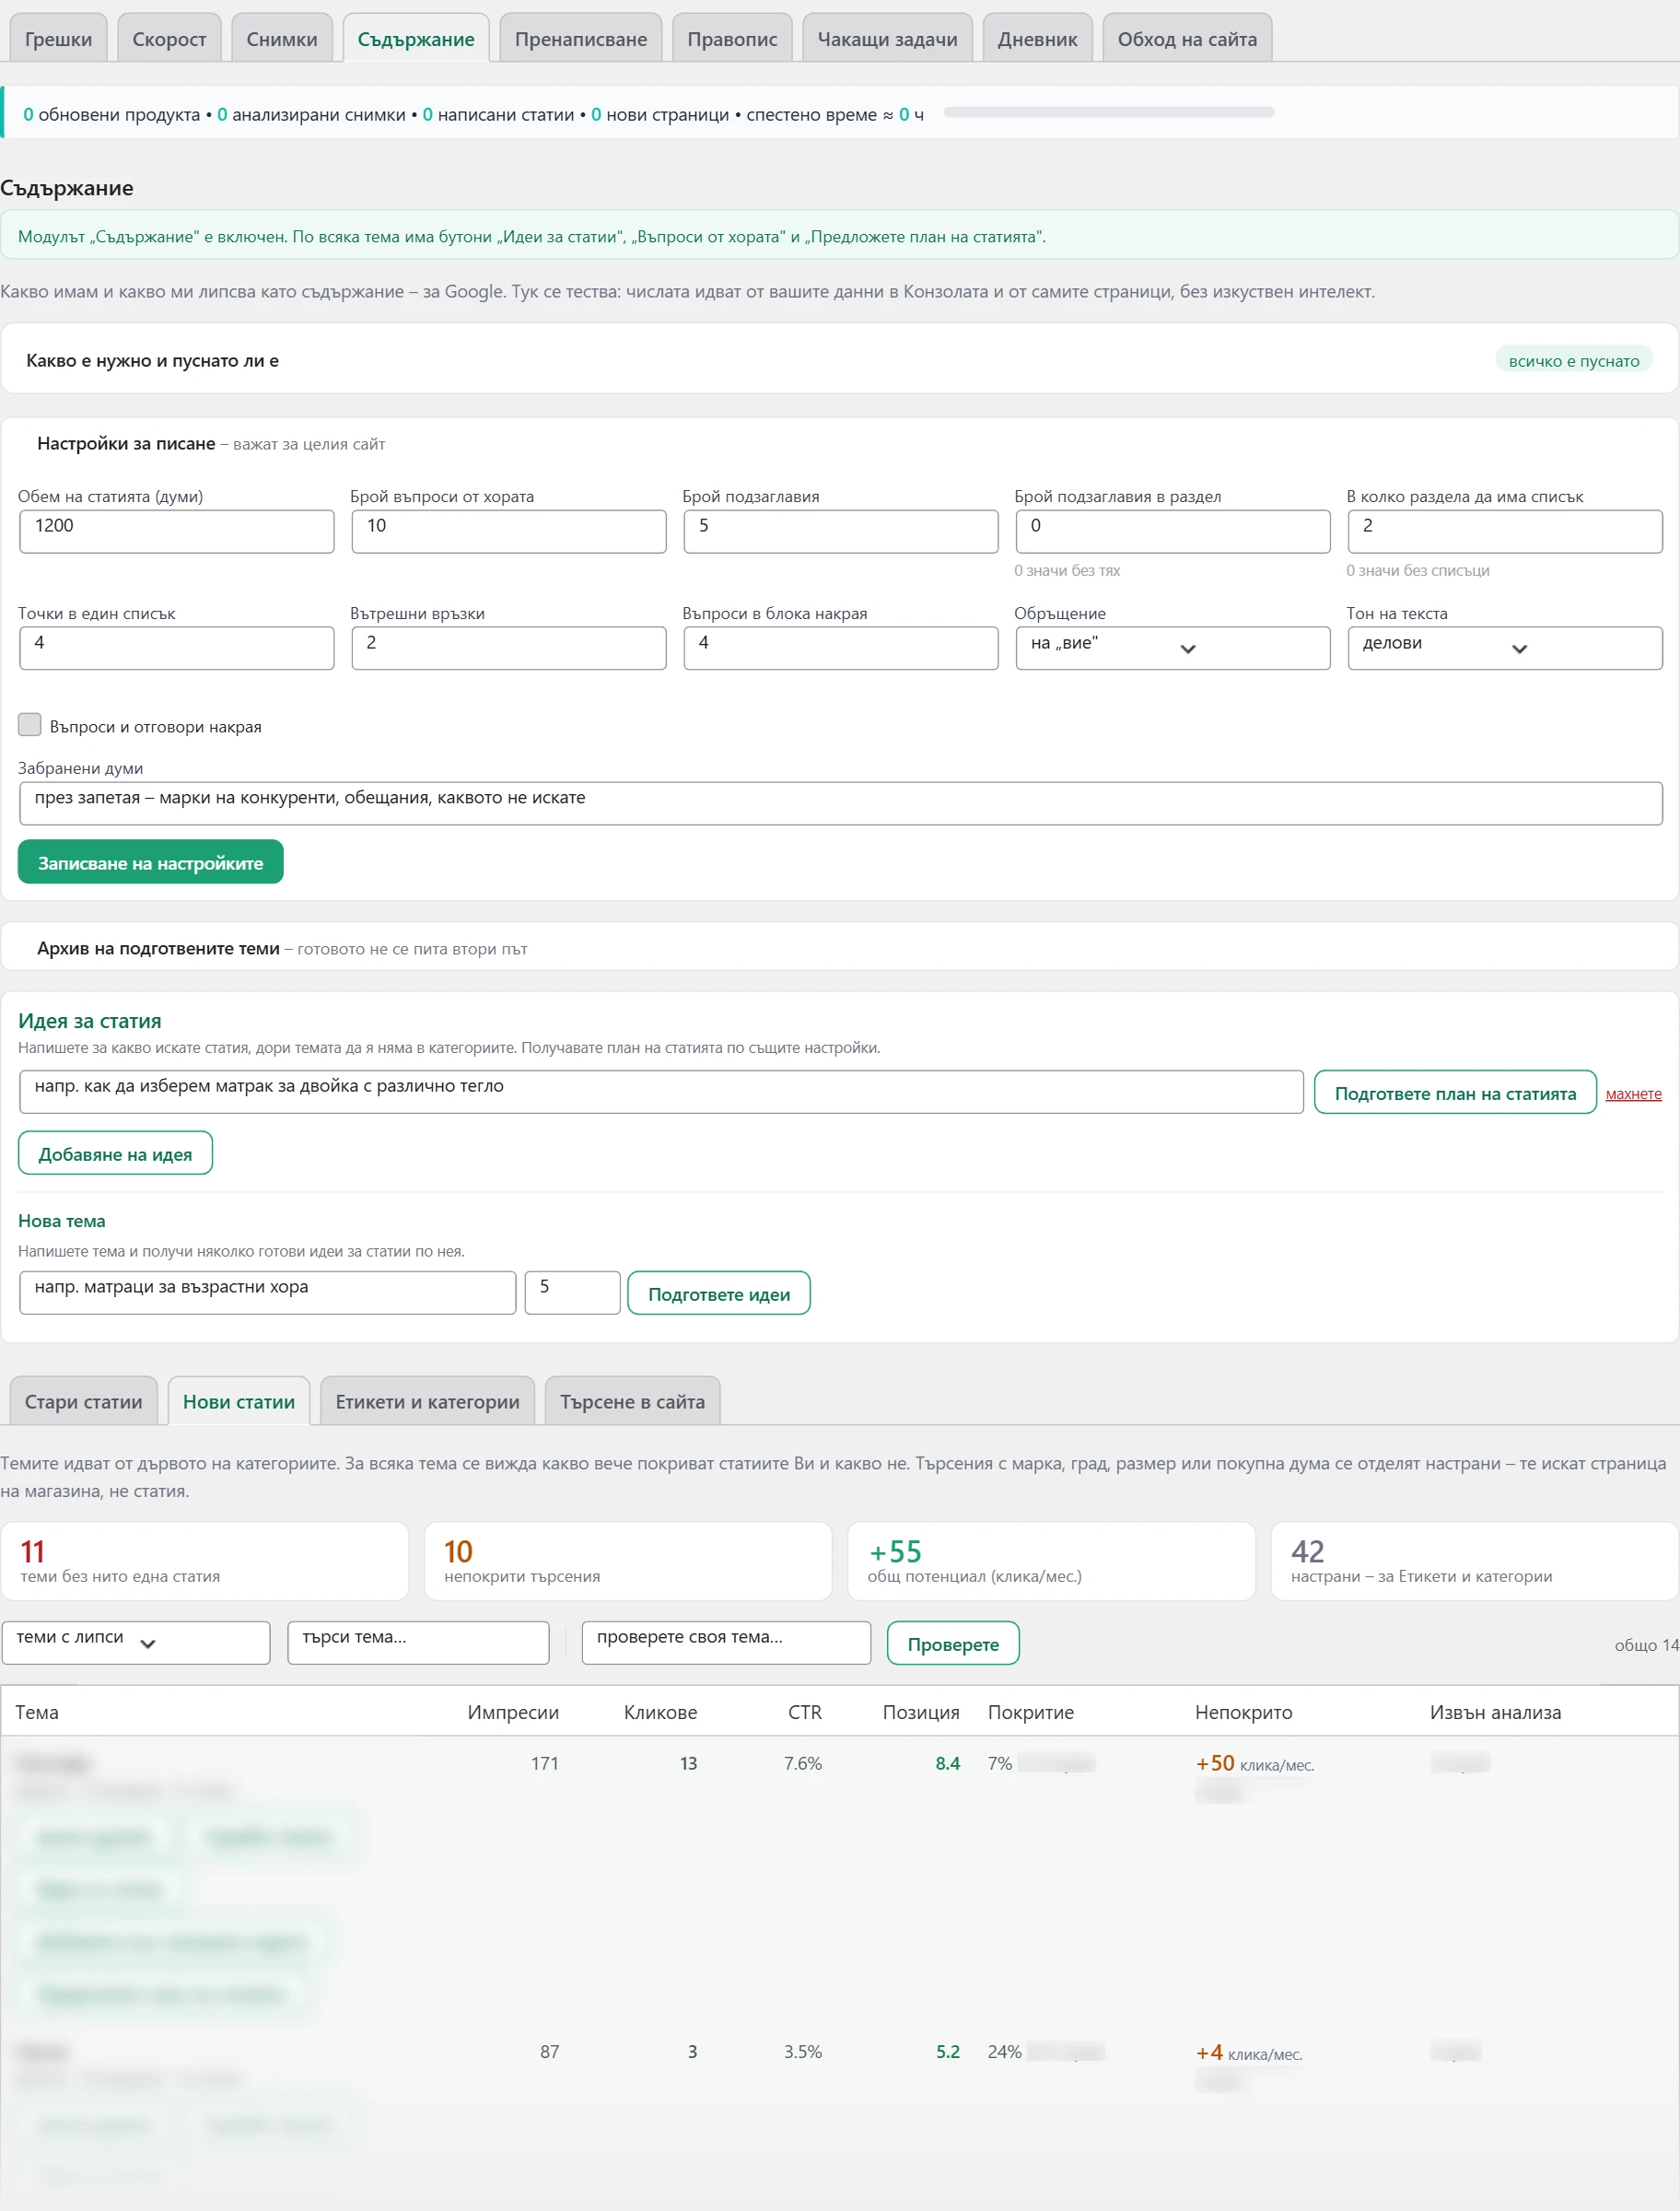Click the "всичко е пуснато" status badge

1573,360
